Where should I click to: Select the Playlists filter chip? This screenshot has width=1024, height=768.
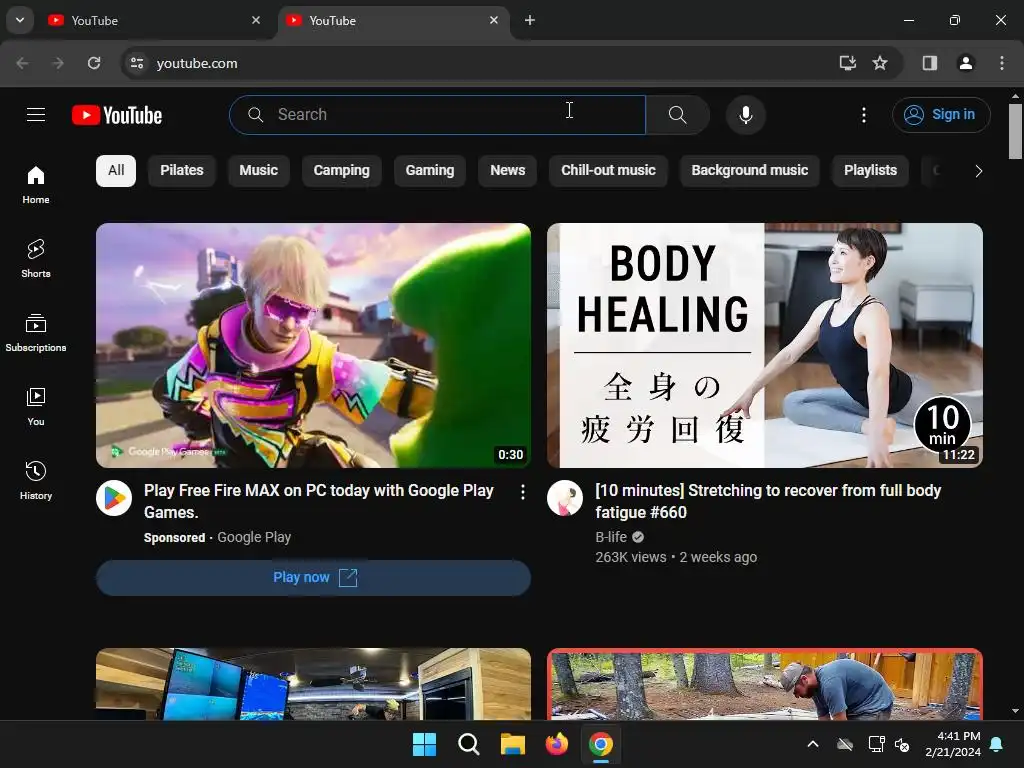(870, 170)
